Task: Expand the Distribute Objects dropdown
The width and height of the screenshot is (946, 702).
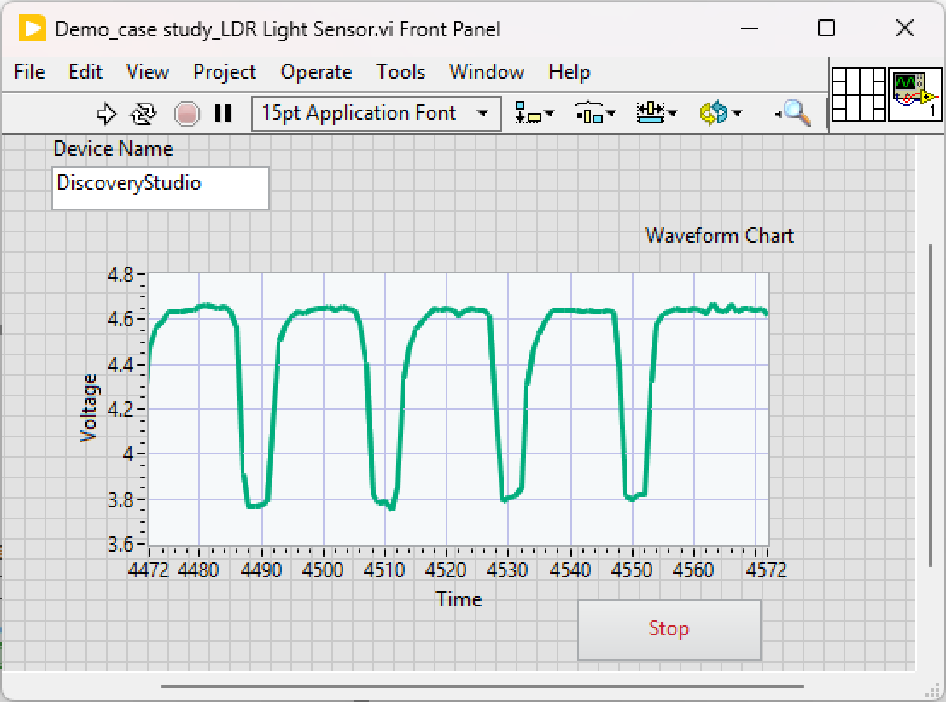Action: (595, 113)
